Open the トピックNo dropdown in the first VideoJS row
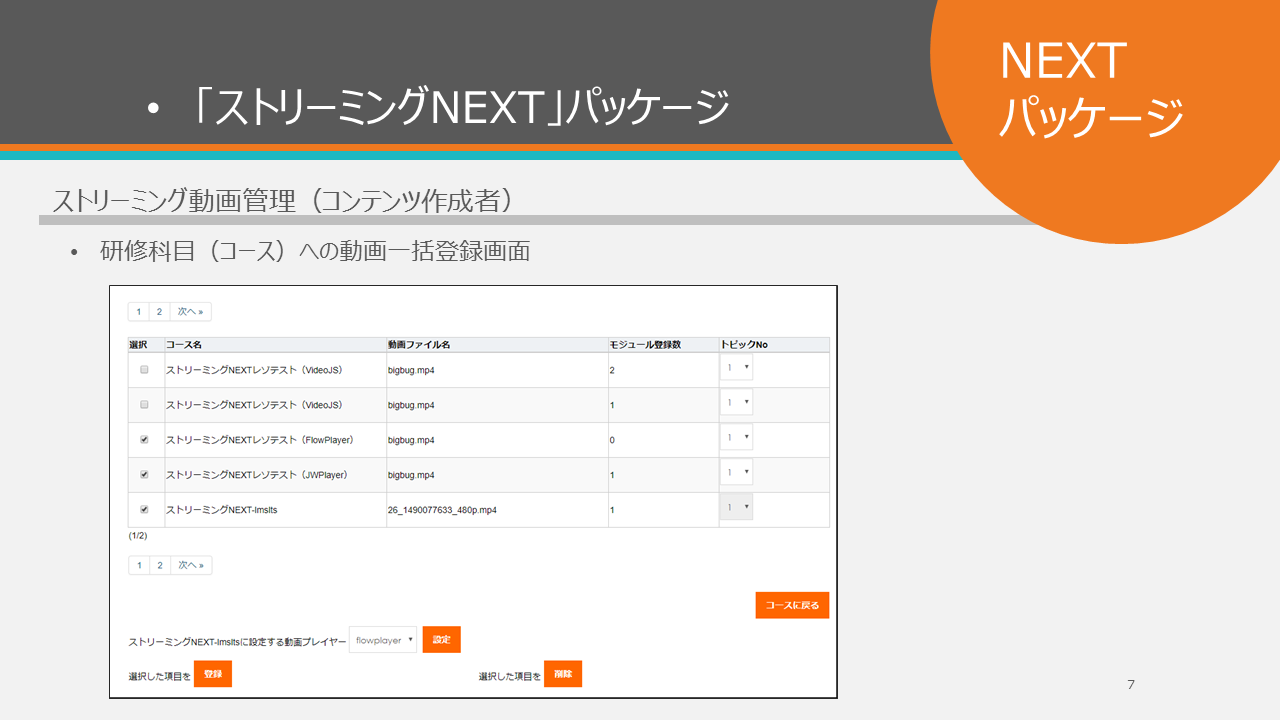The image size is (1280, 720). pos(737,368)
